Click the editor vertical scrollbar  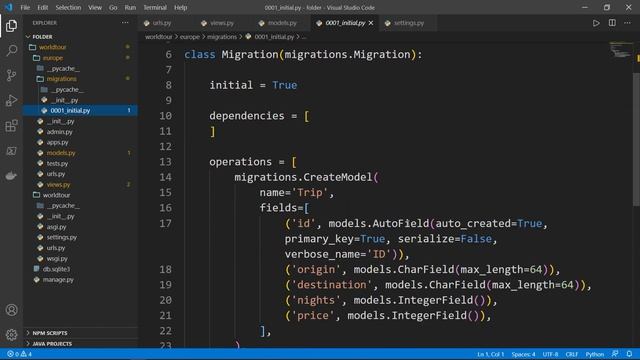tap(636, 139)
